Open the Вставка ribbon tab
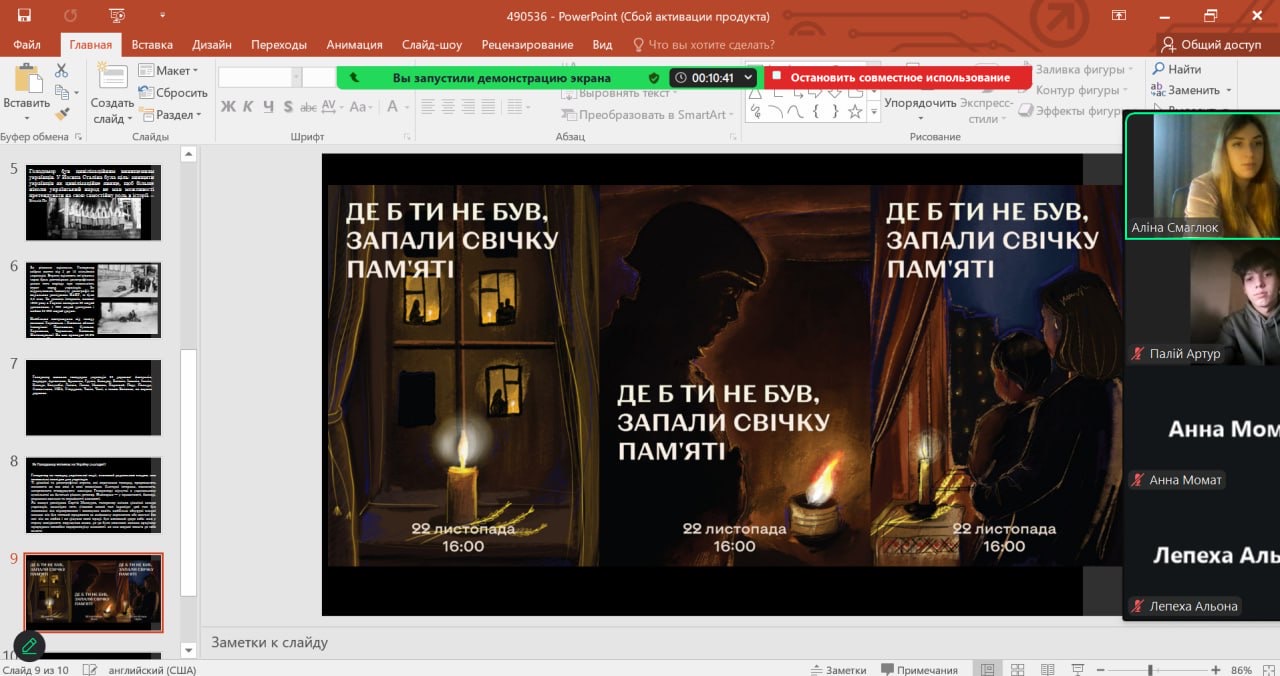The image size is (1280, 676). pyautogui.click(x=152, y=45)
